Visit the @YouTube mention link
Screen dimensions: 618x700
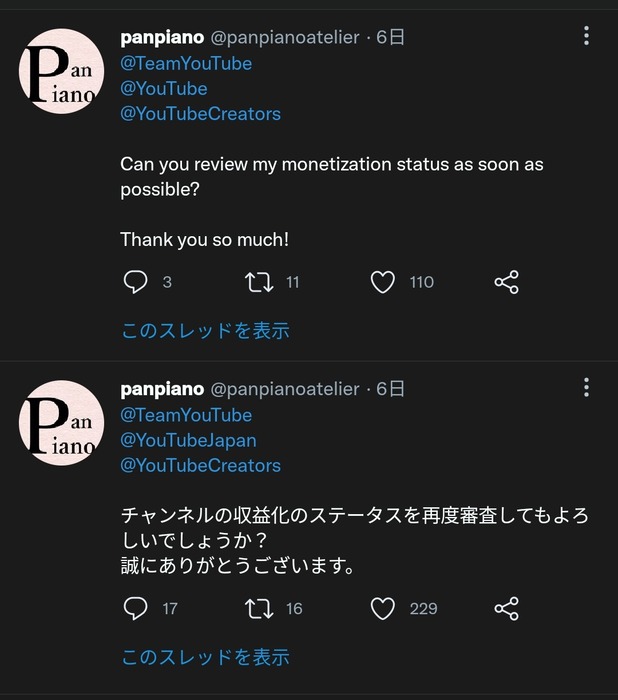click(164, 88)
